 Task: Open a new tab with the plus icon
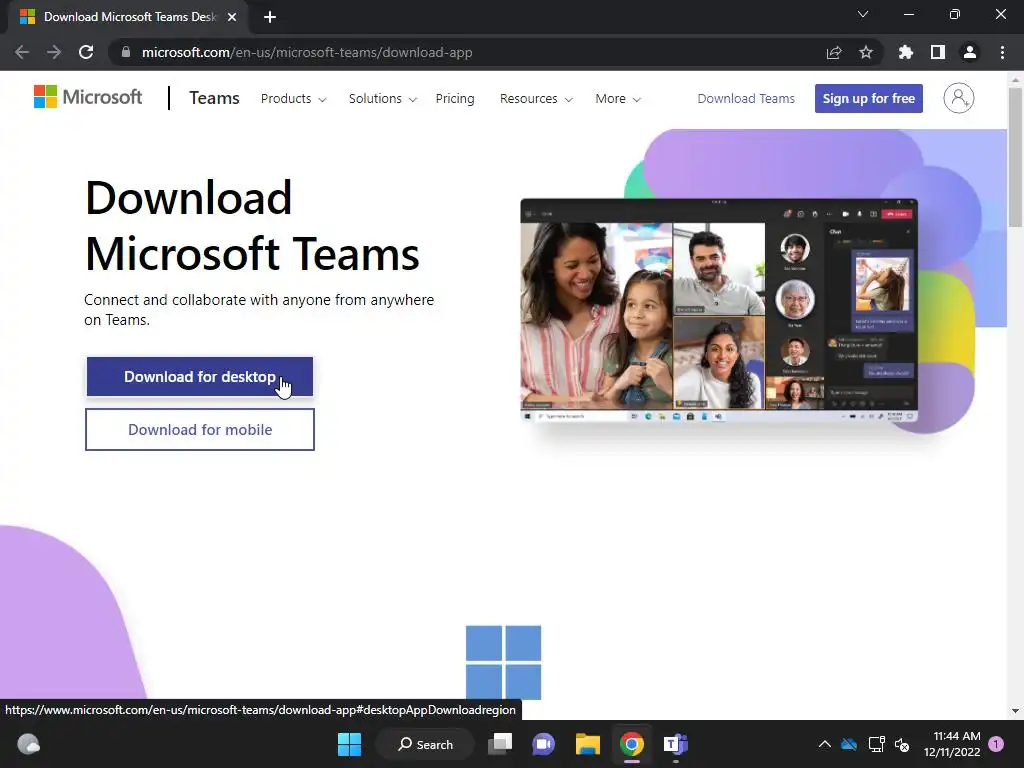click(270, 17)
